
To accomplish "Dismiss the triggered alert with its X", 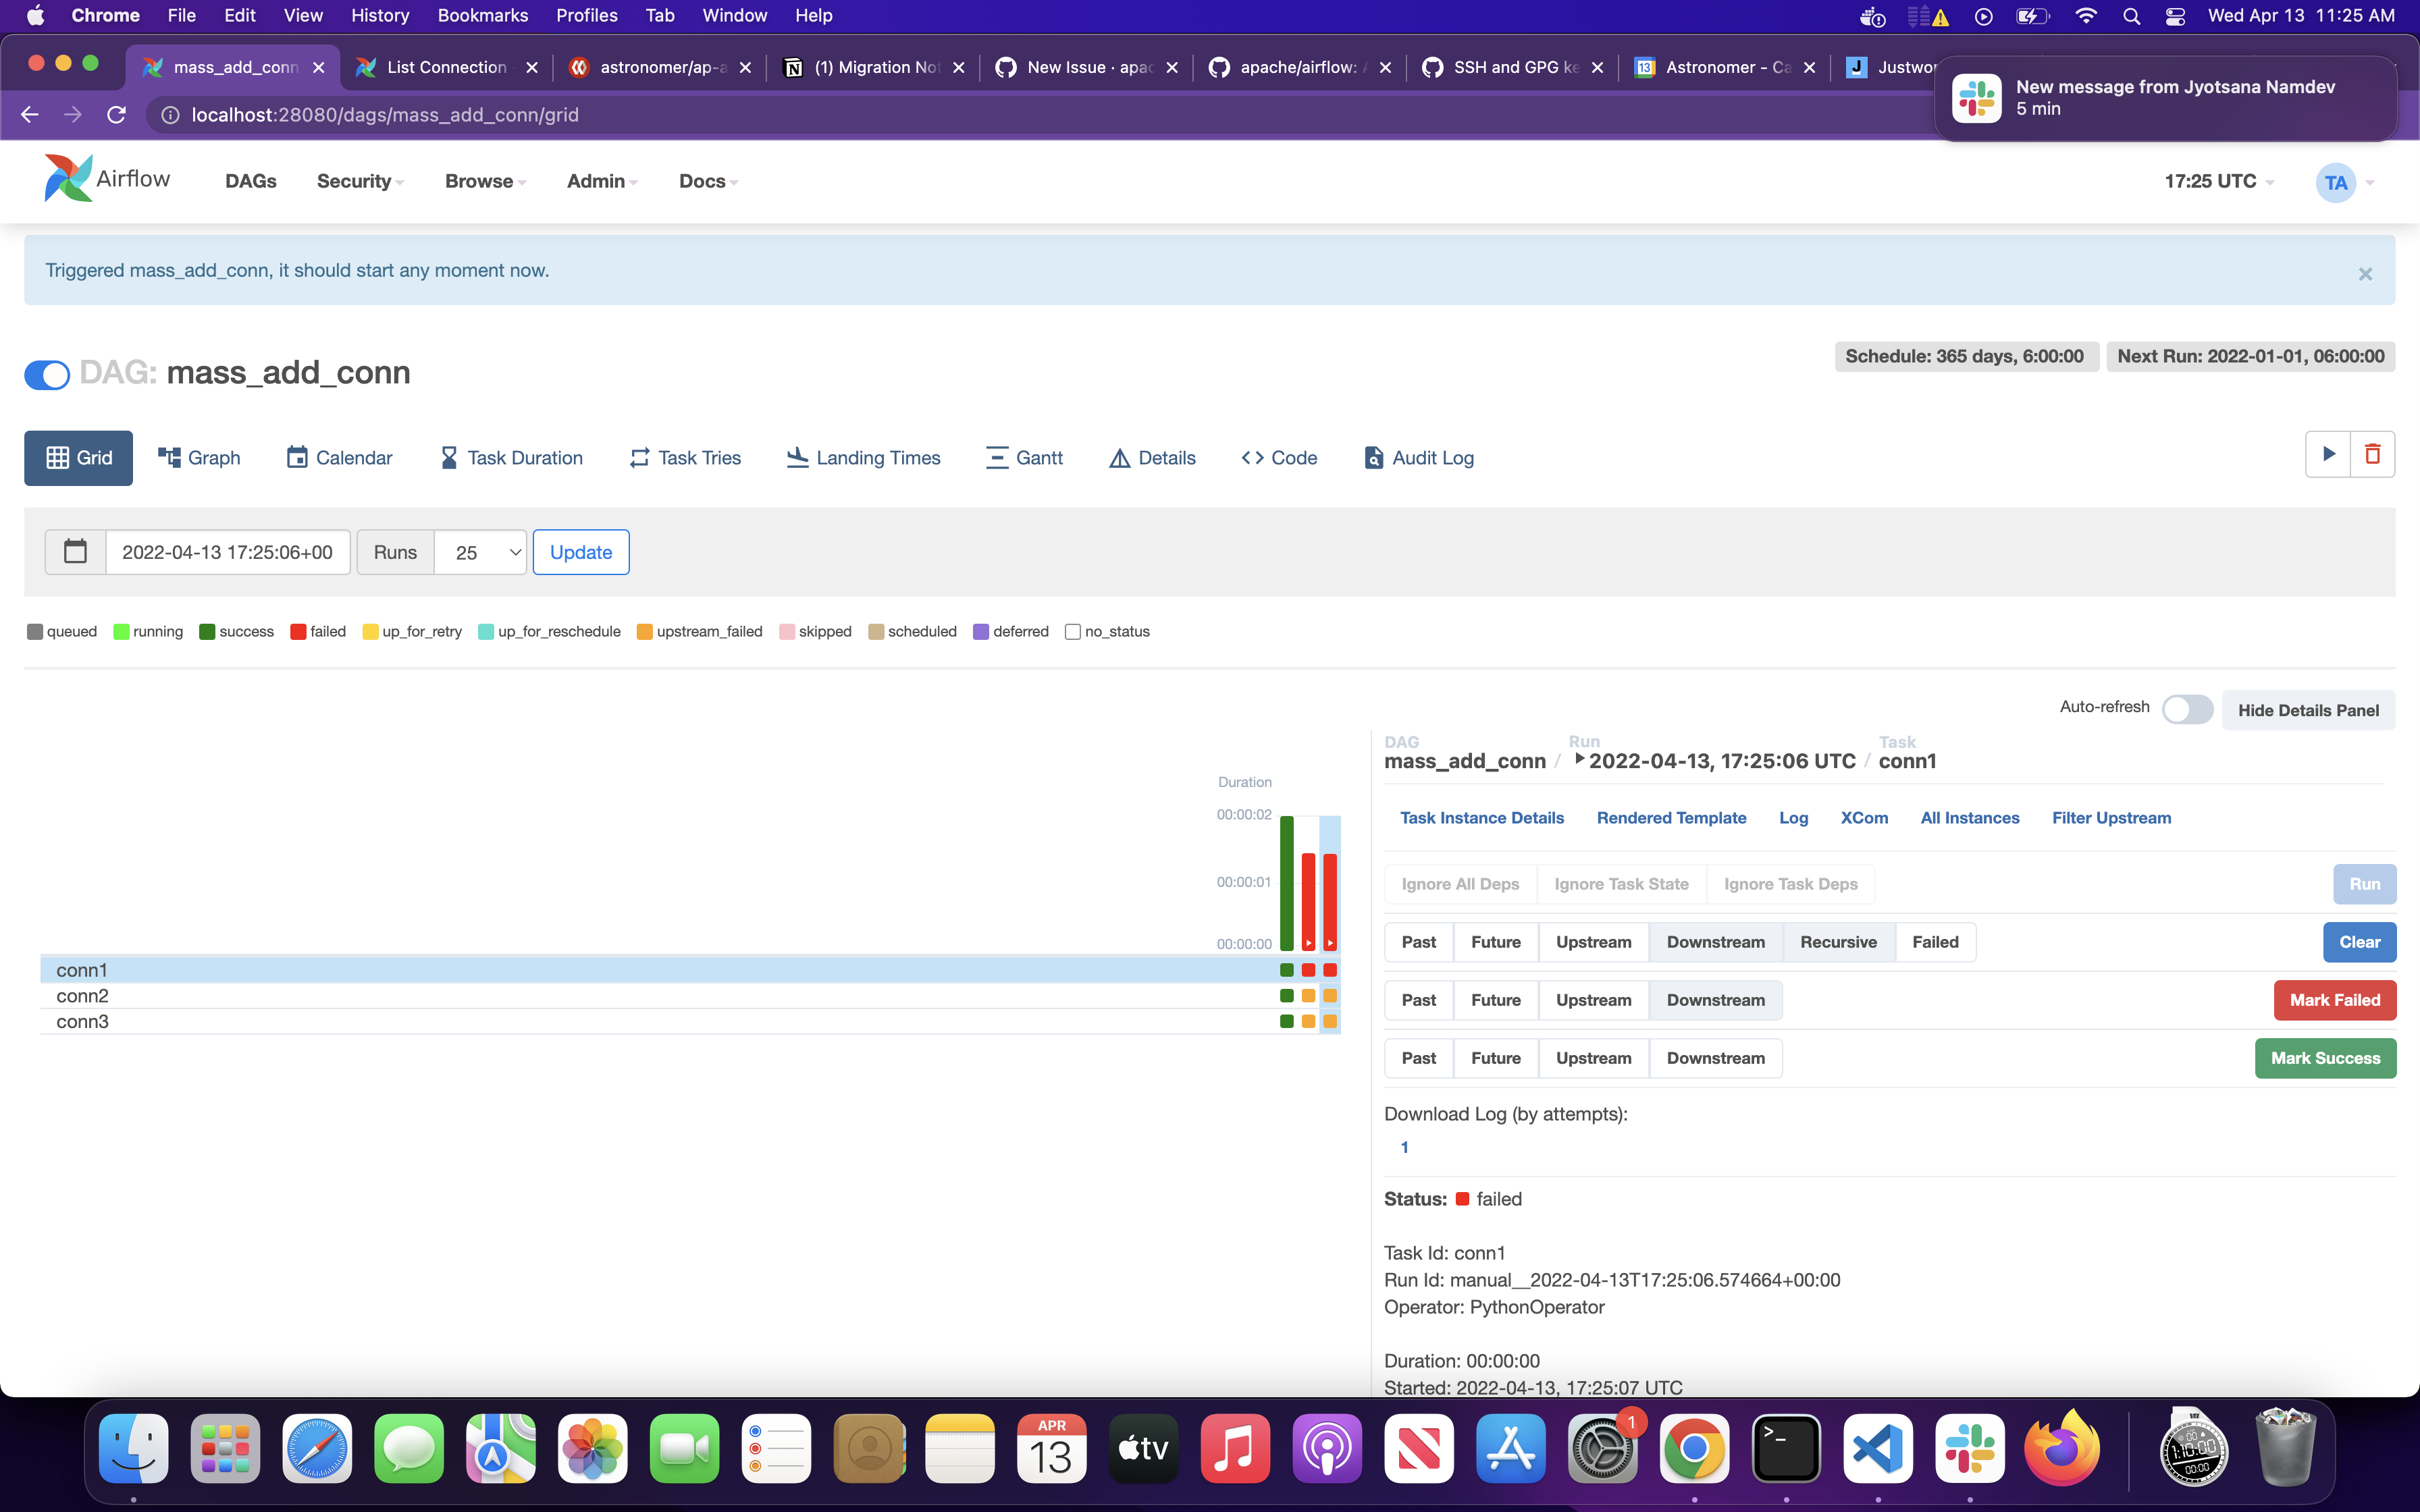I will coord(2365,273).
